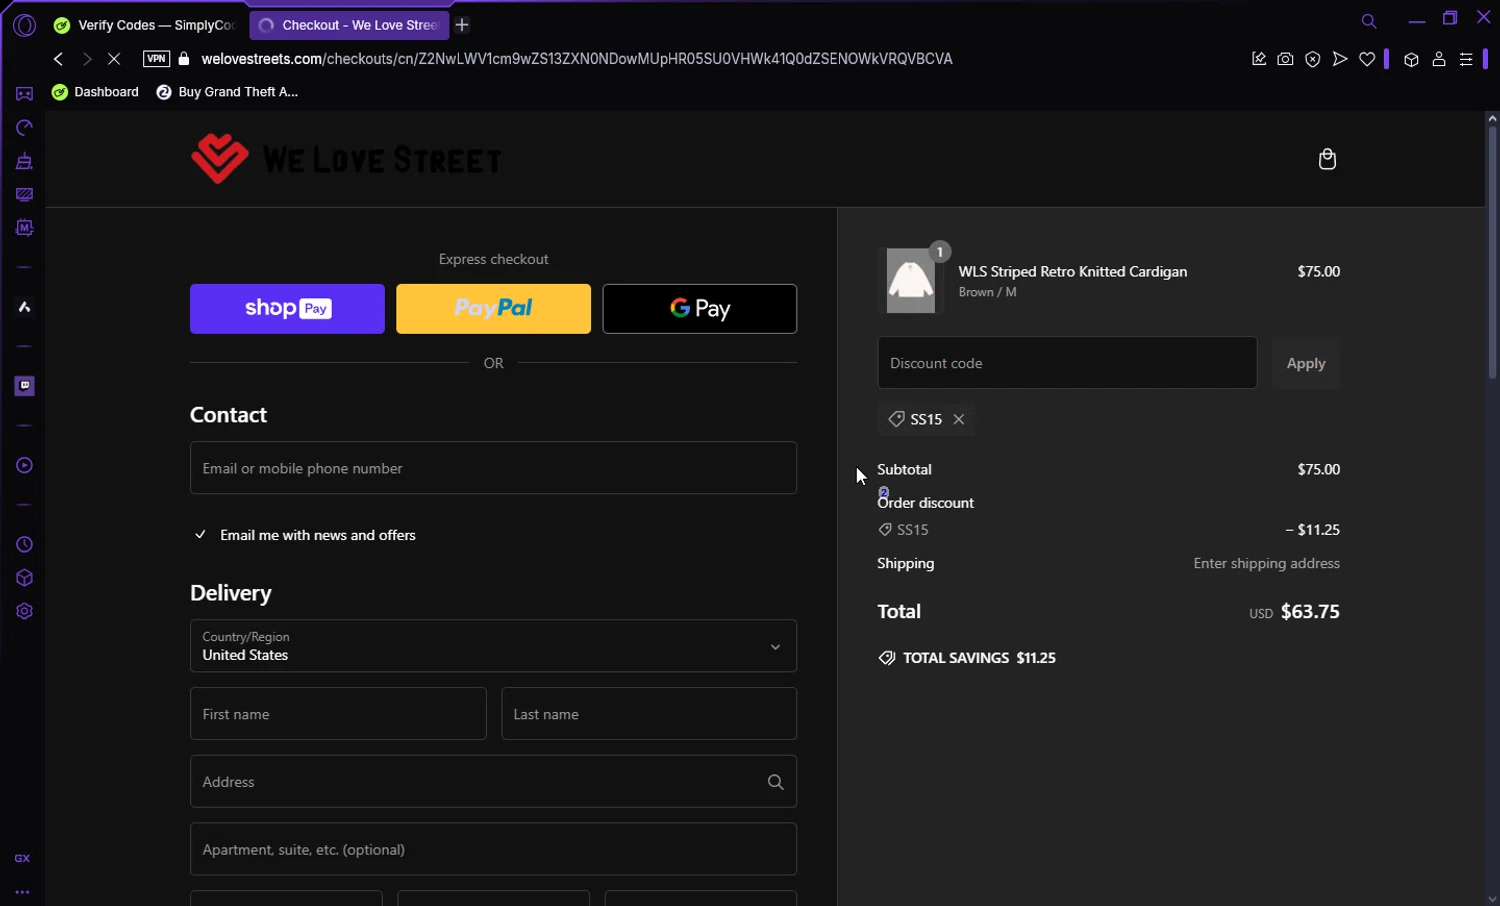Stop page loading with the X button
Screen dimensions: 1500x906
click(x=114, y=59)
